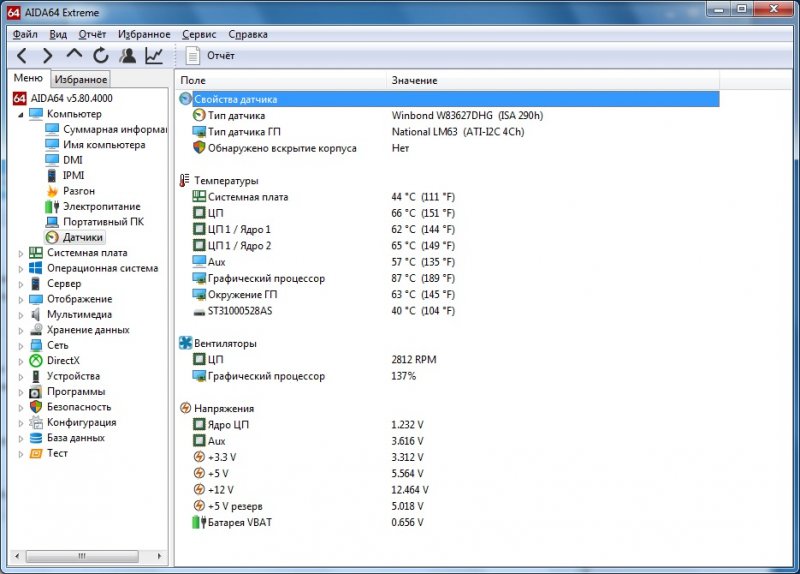Open the graph chart toolbar icon
This screenshot has width=800, height=574.
(154, 56)
